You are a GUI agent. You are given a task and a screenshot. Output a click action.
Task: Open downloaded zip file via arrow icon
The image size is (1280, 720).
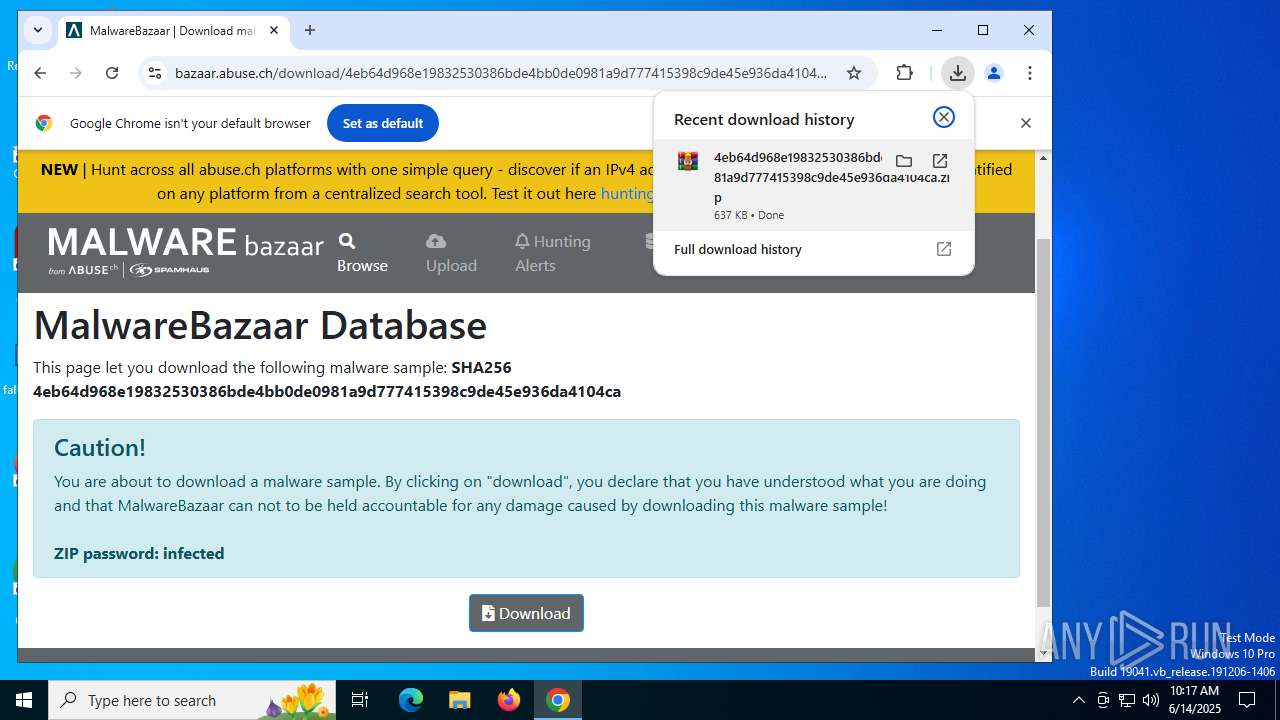[x=940, y=160]
